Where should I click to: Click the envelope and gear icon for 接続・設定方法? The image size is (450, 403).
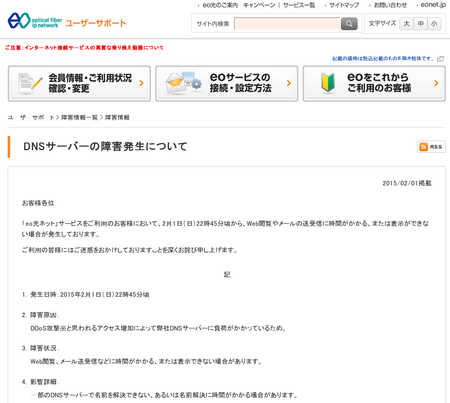[x=184, y=83]
